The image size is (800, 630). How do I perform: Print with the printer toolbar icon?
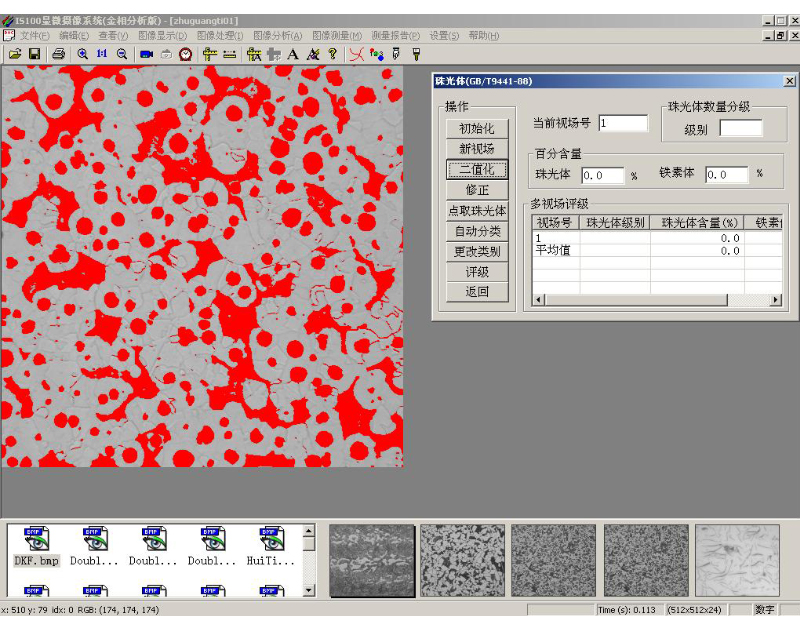[x=58, y=54]
